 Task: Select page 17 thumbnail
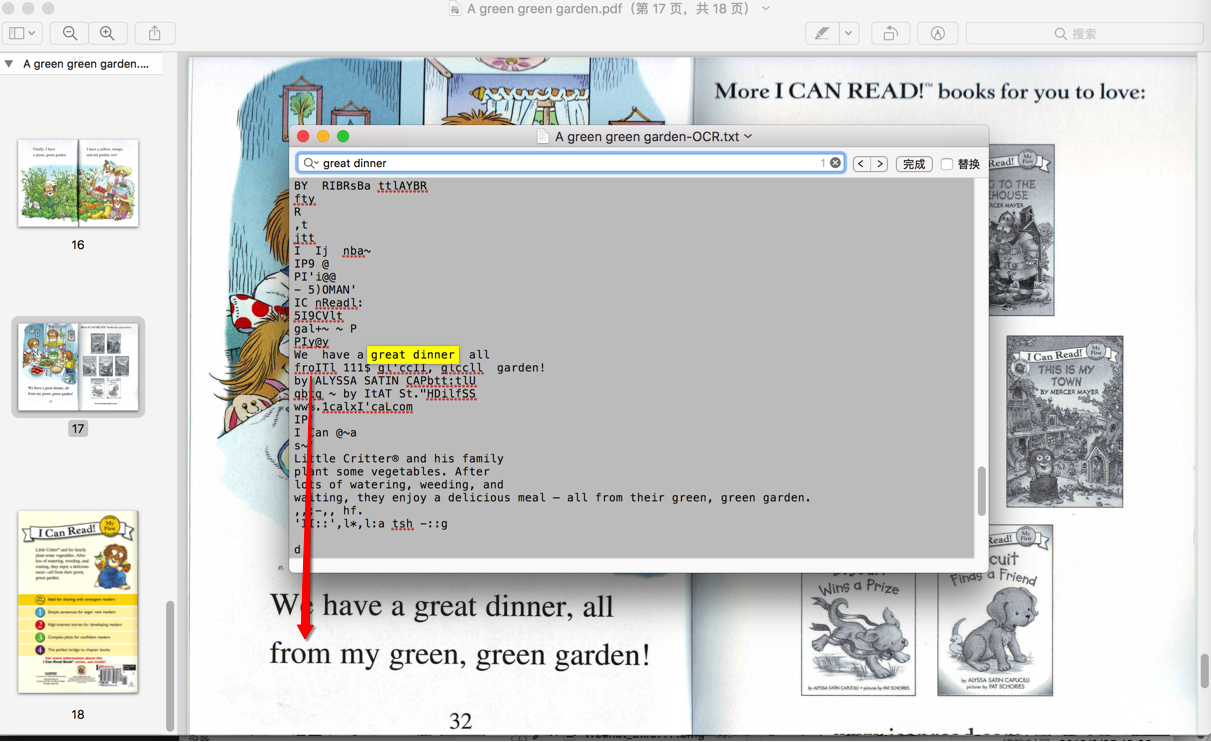[x=78, y=366]
